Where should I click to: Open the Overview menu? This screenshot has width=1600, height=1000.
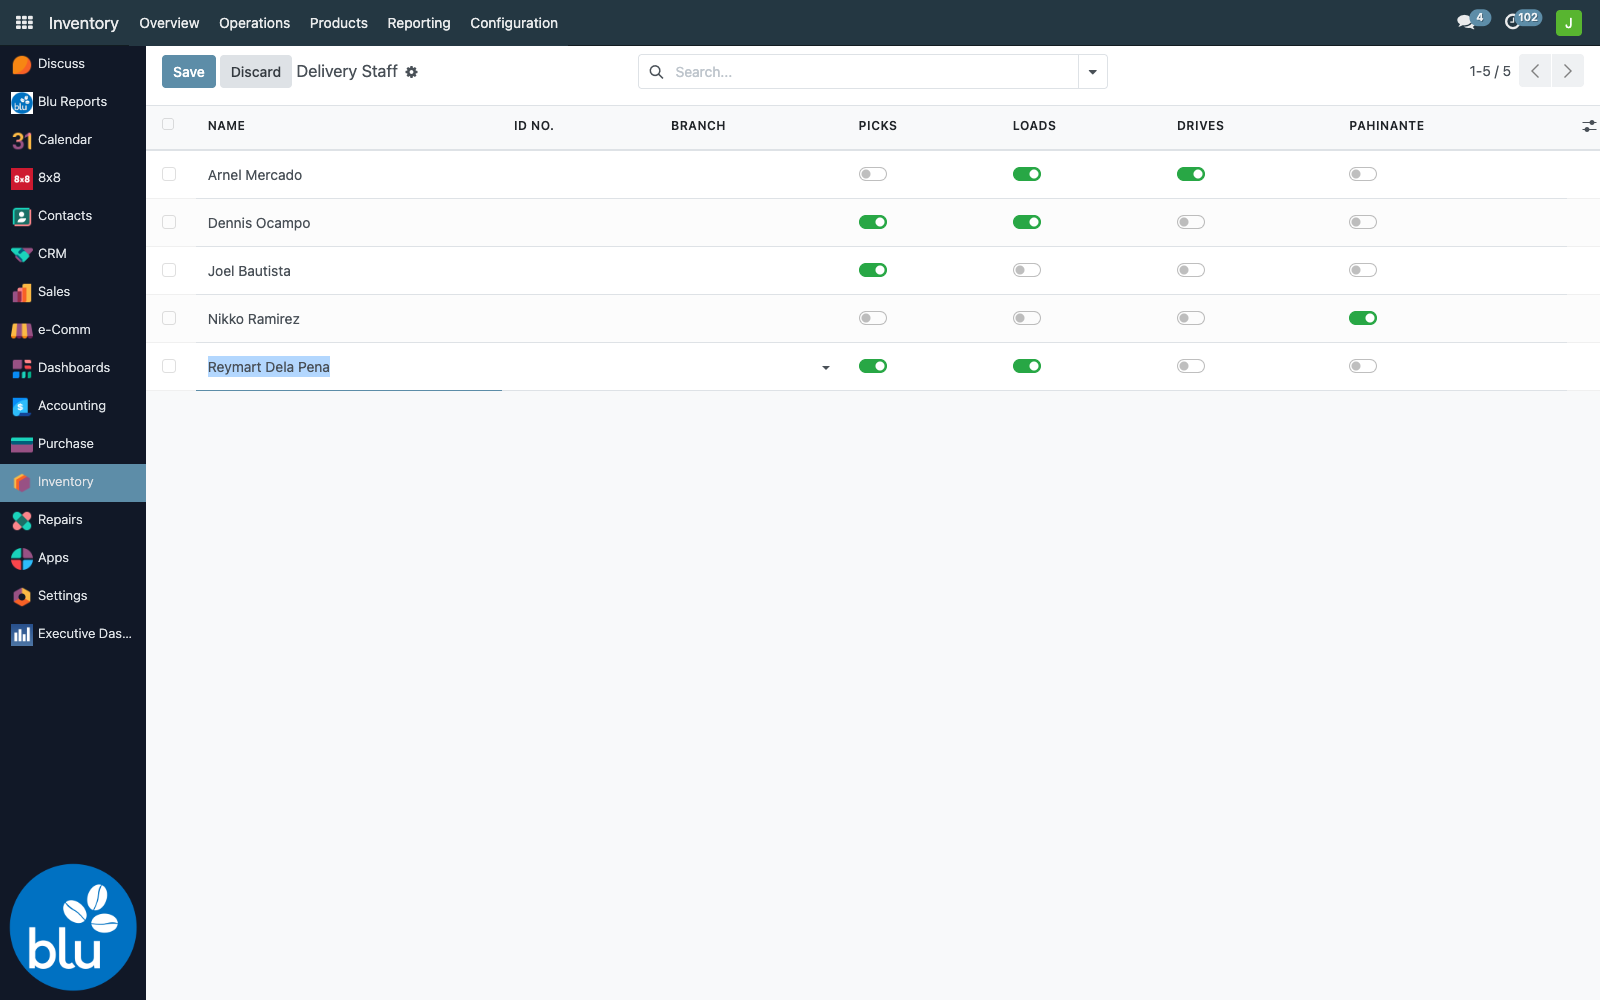click(169, 23)
